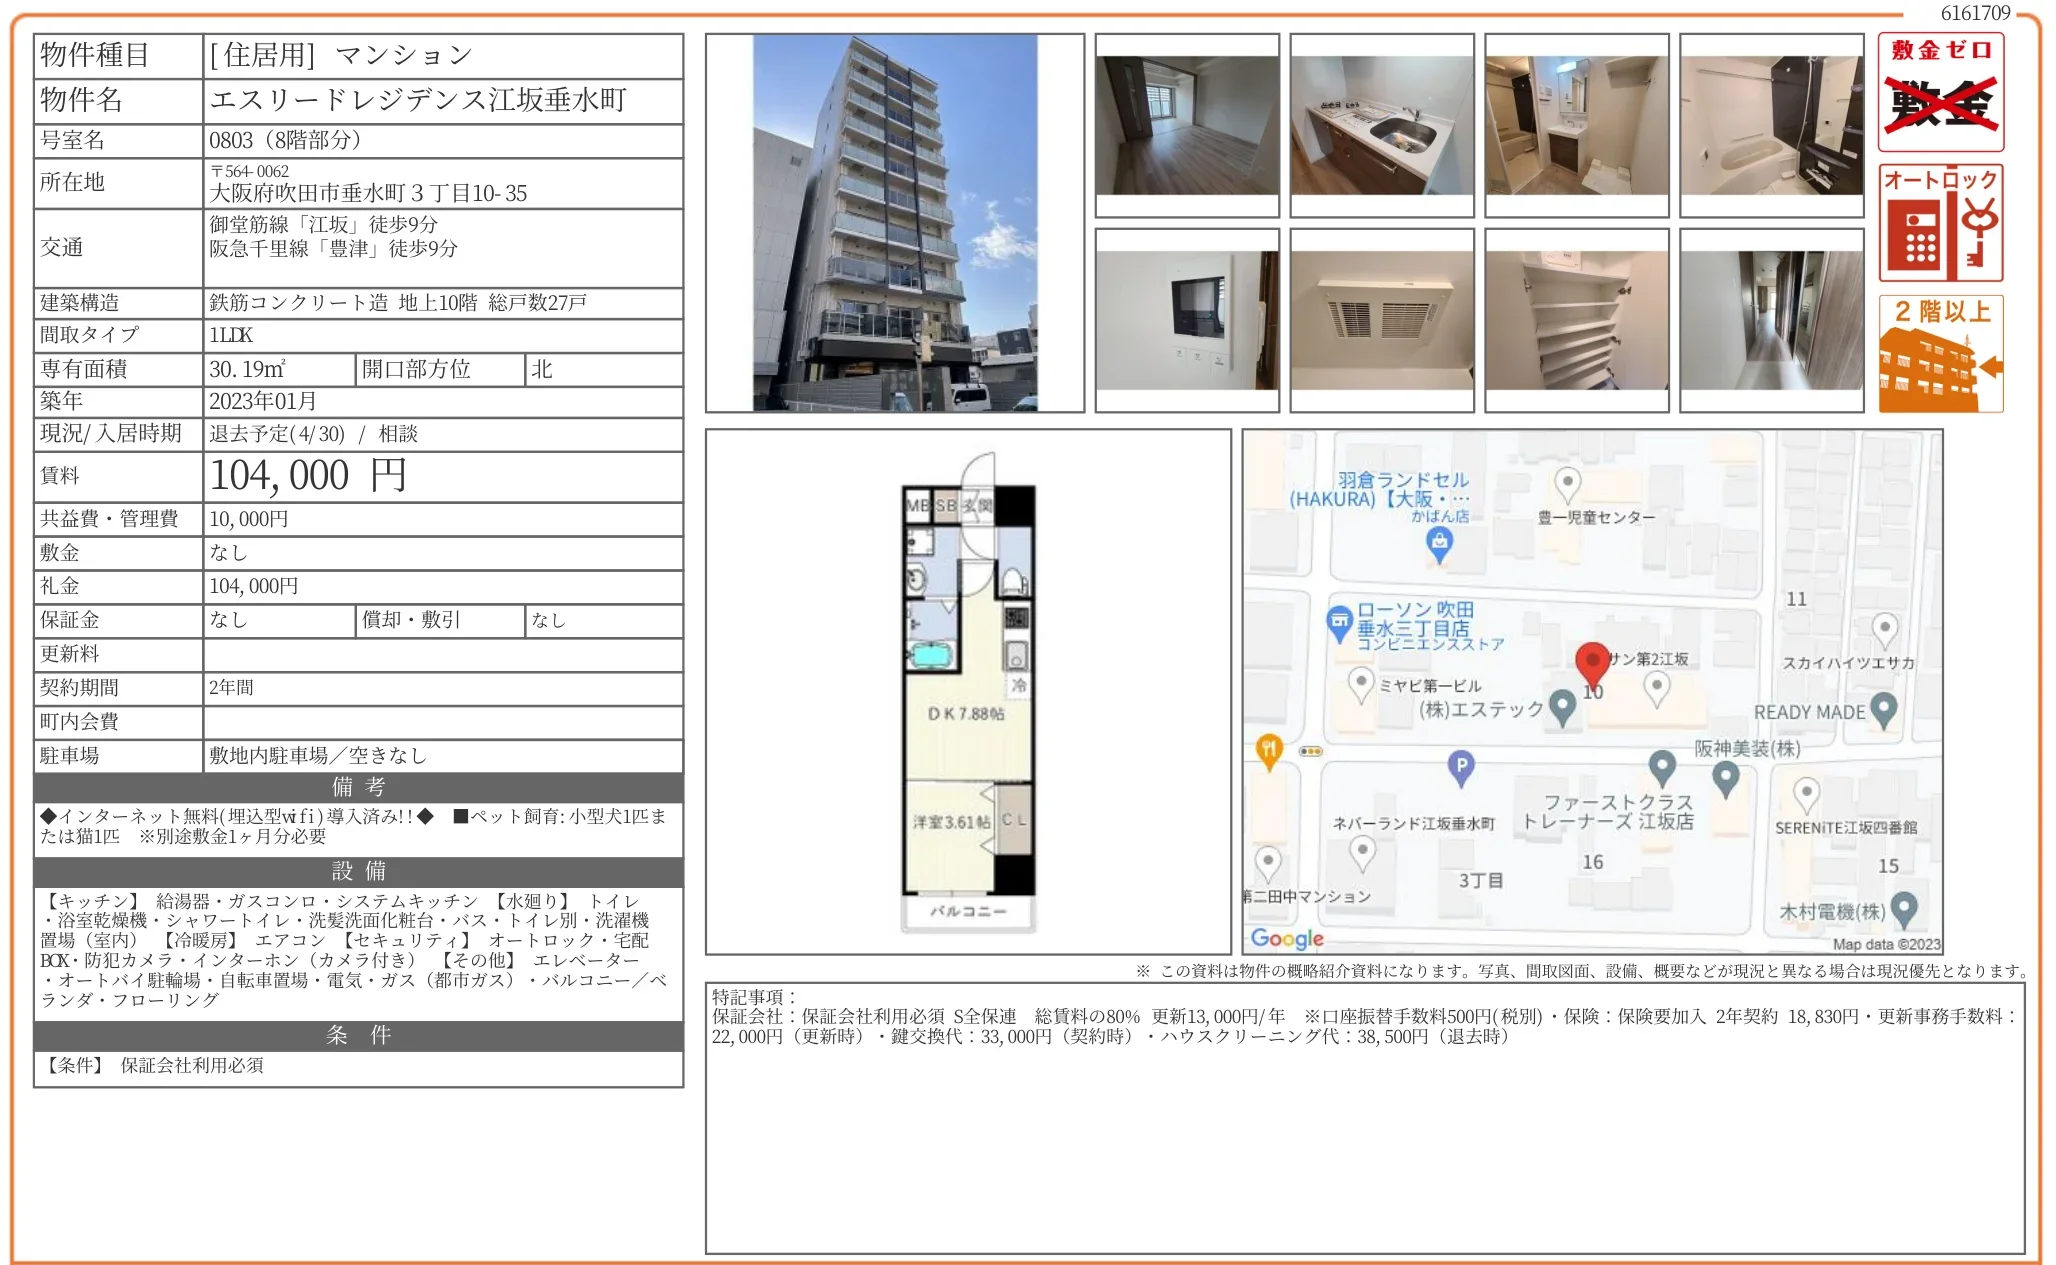Screen dimensions: 2056x1265
Task: Click the kitchen sink photo thumbnail
Action: pos(1383,125)
